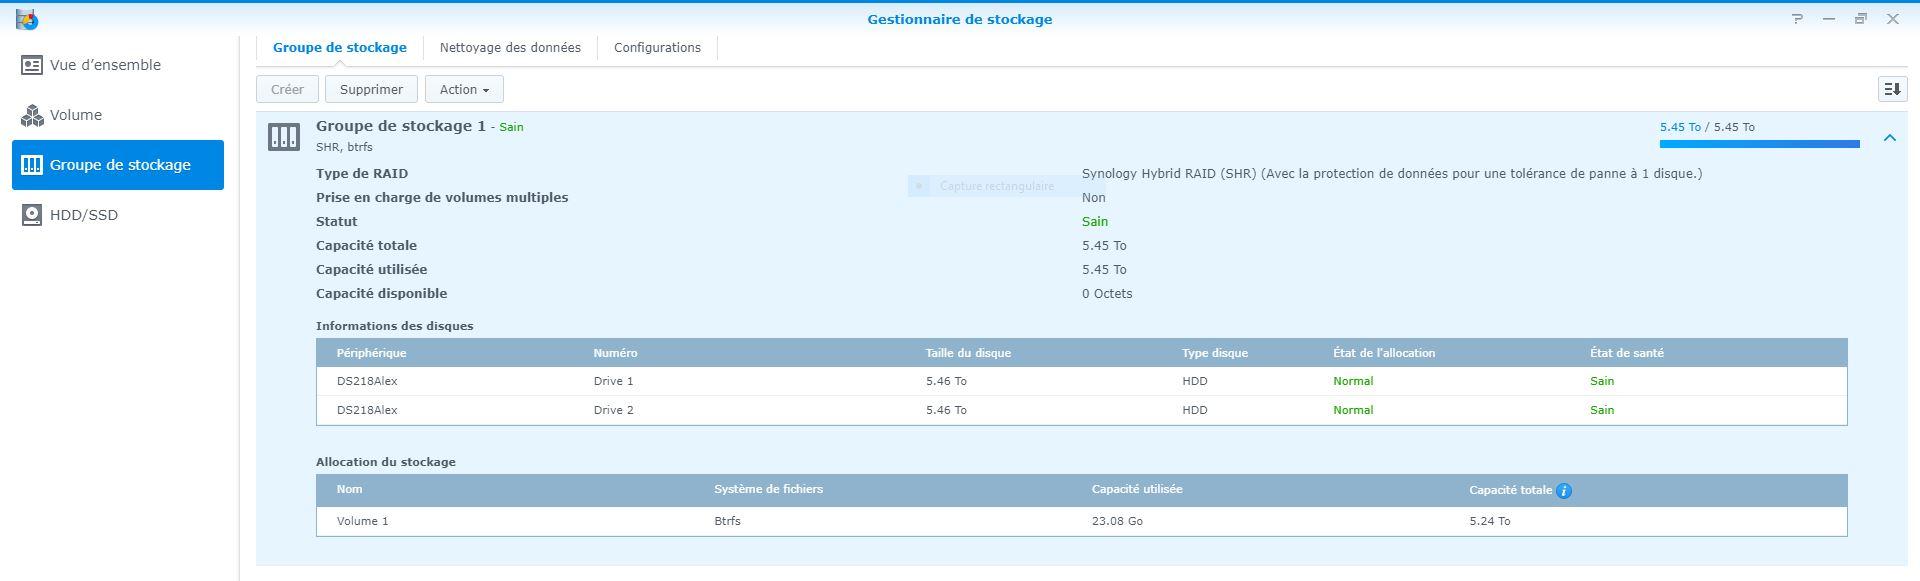Click the storage group 1 disk icon
Image resolution: width=1920 pixels, height=581 pixels.
284,137
